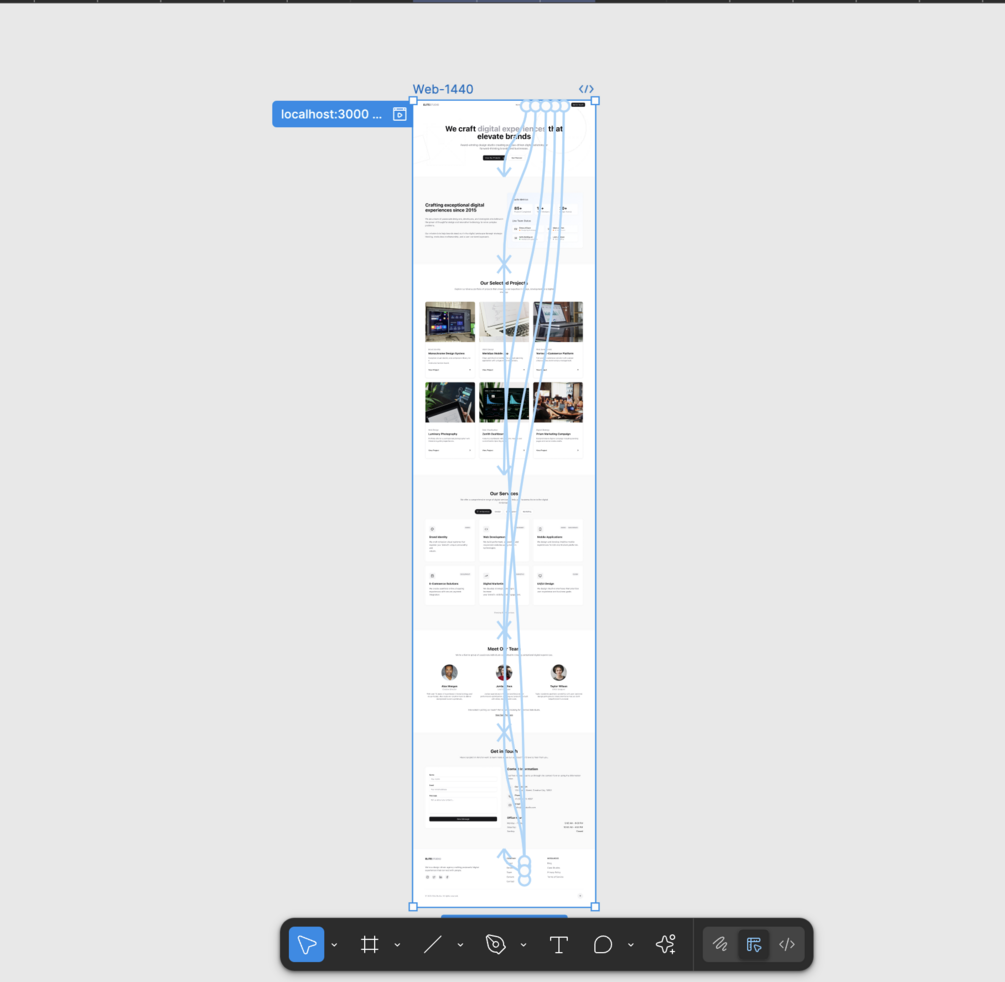This screenshot has height=982, width=1005.
Task: Pick the Pen tool
Action: click(x=495, y=944)
